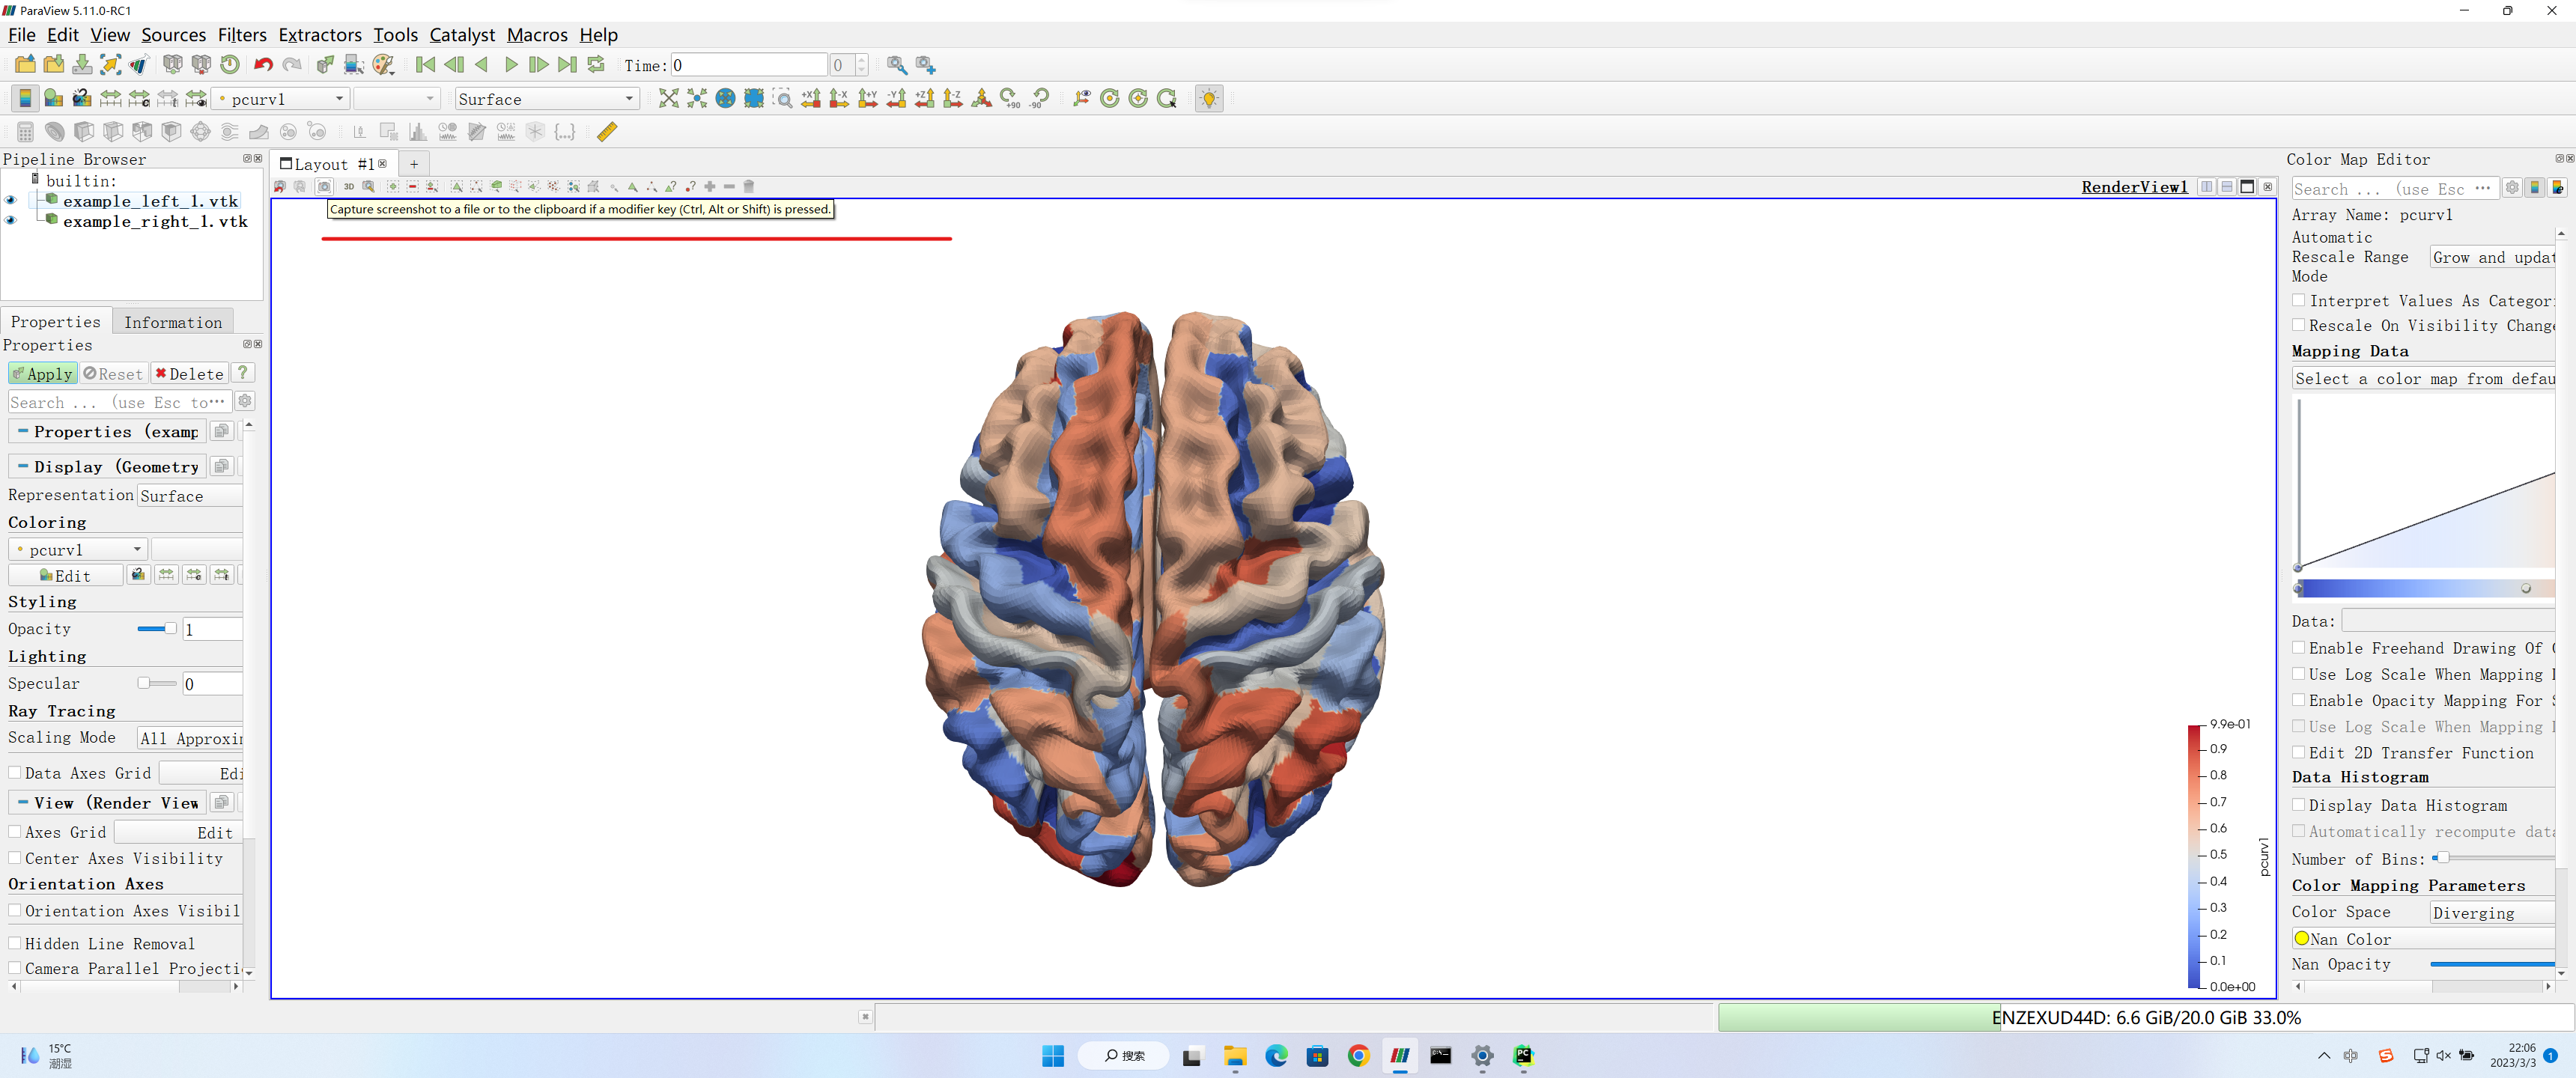
Task: Open the color map editor via the palette icon
Action: 385,64
